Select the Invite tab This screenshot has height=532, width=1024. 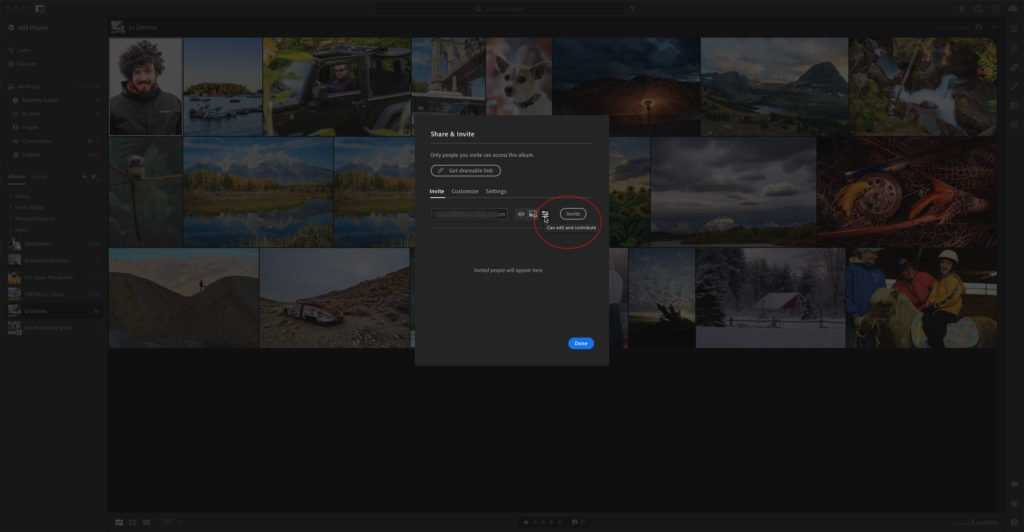pyautogui.click(x=437, y=191)
